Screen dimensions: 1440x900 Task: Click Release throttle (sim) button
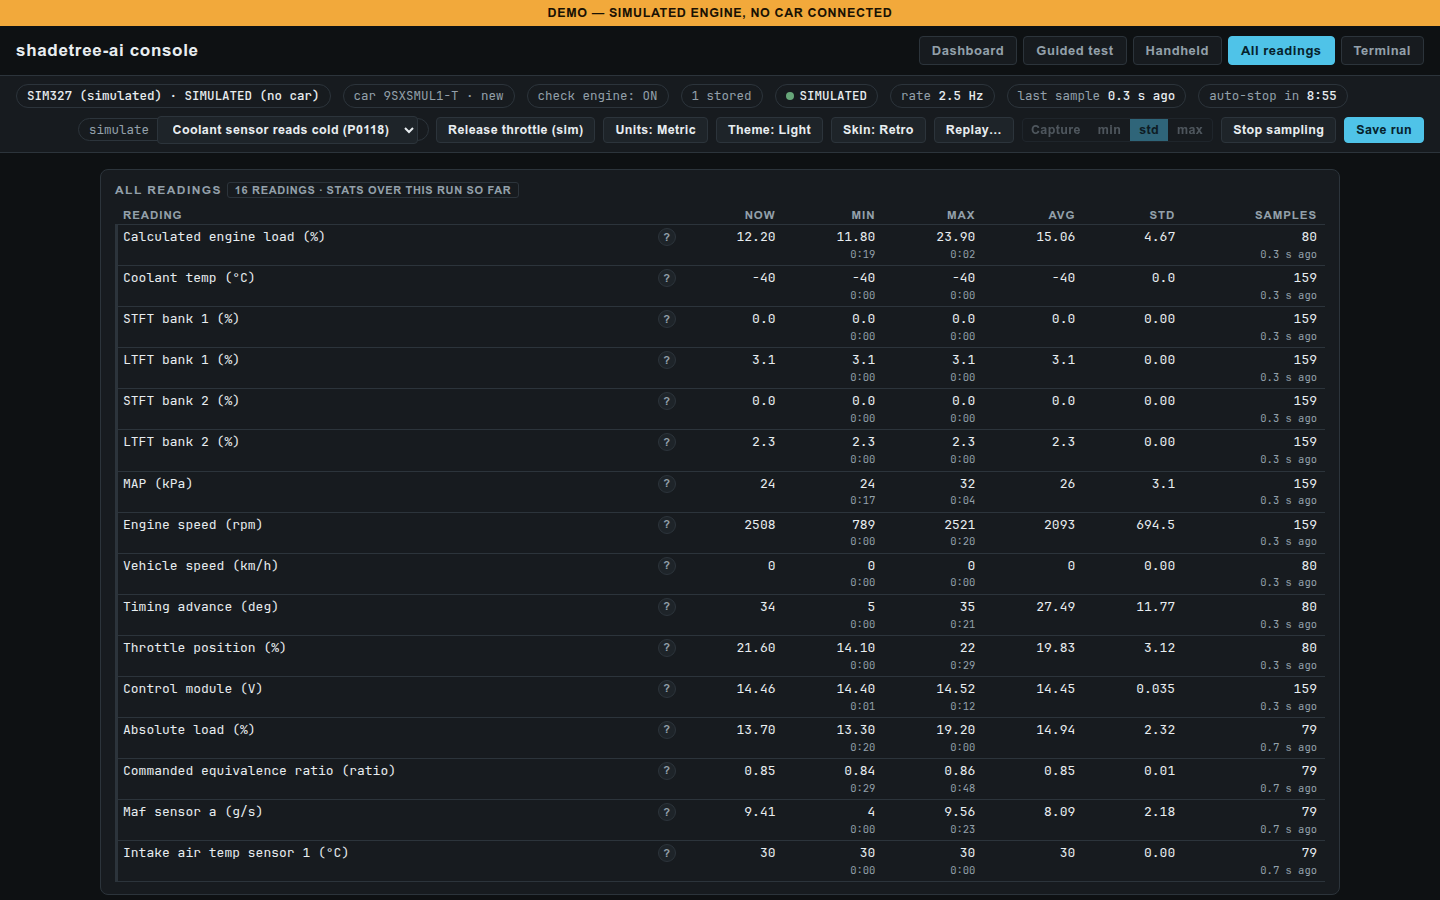(x=516, y=130)
